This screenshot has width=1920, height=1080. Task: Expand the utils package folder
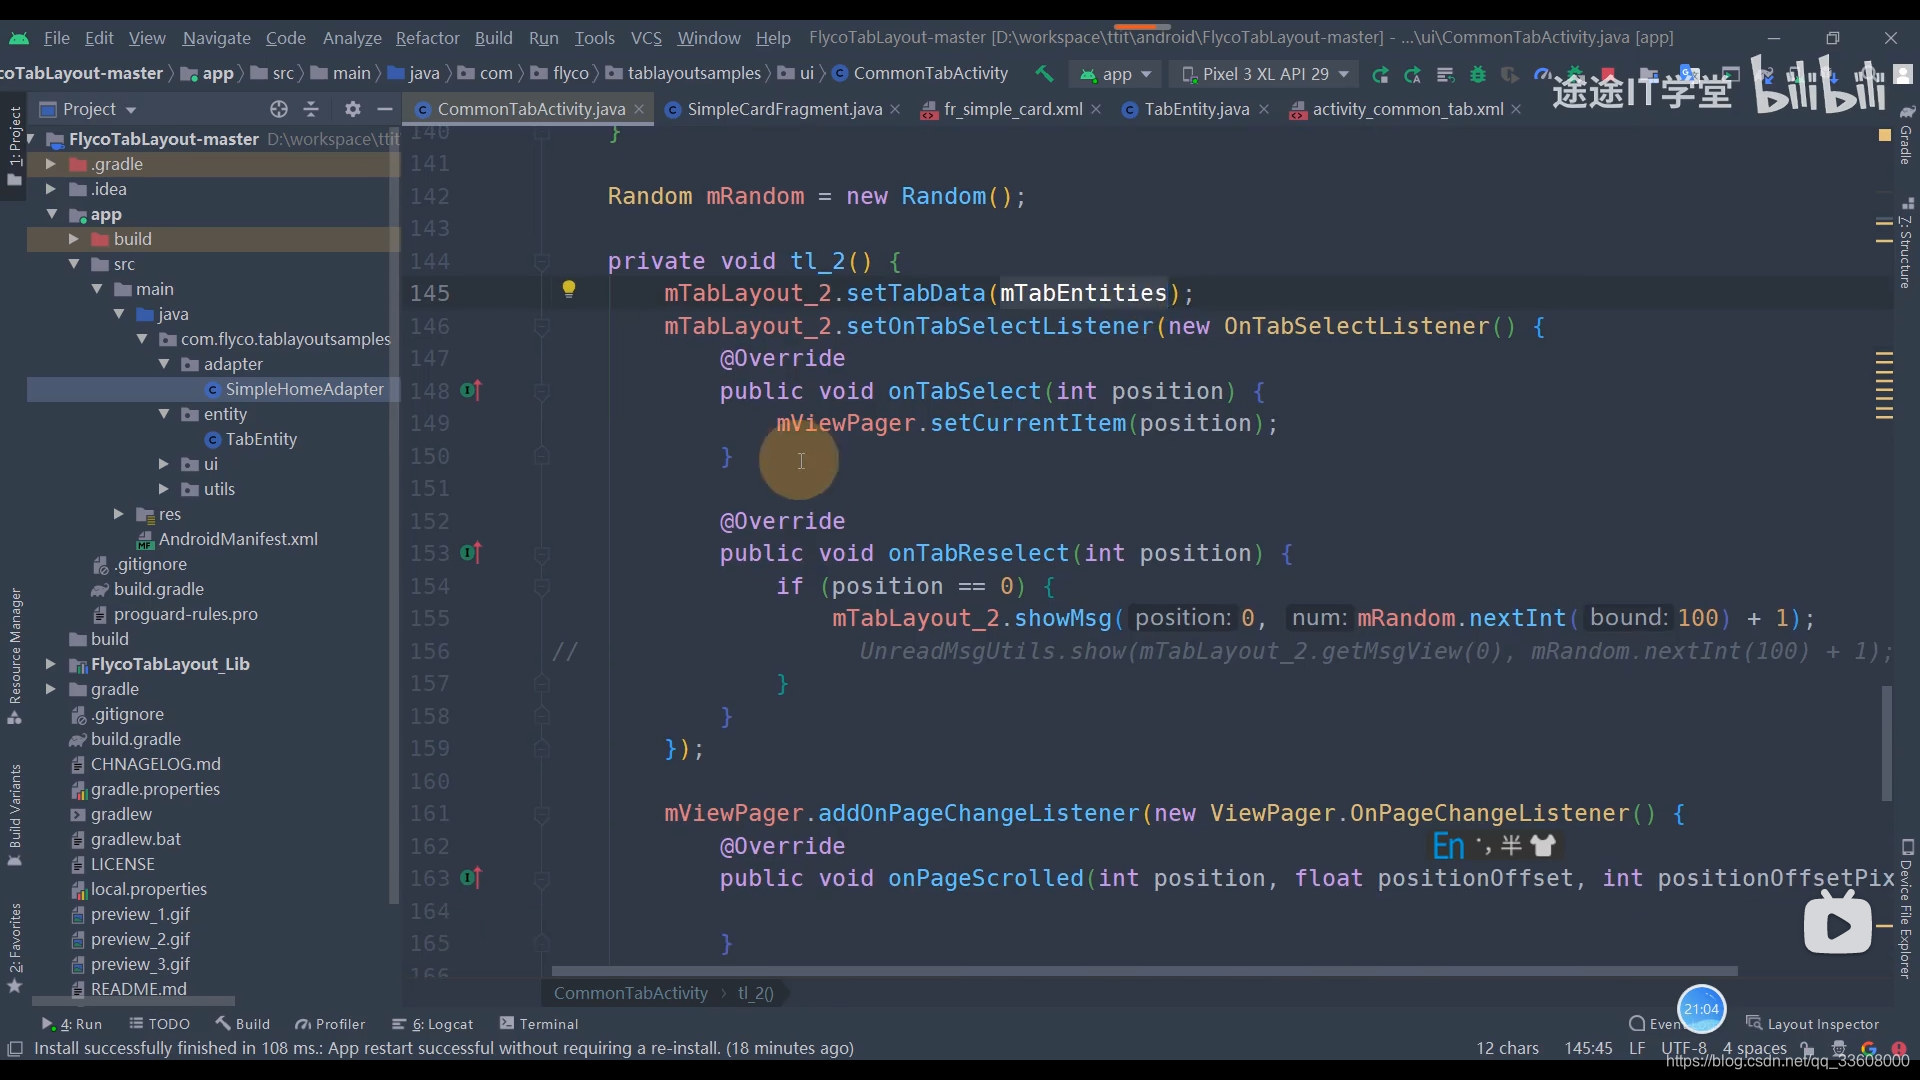164,489
